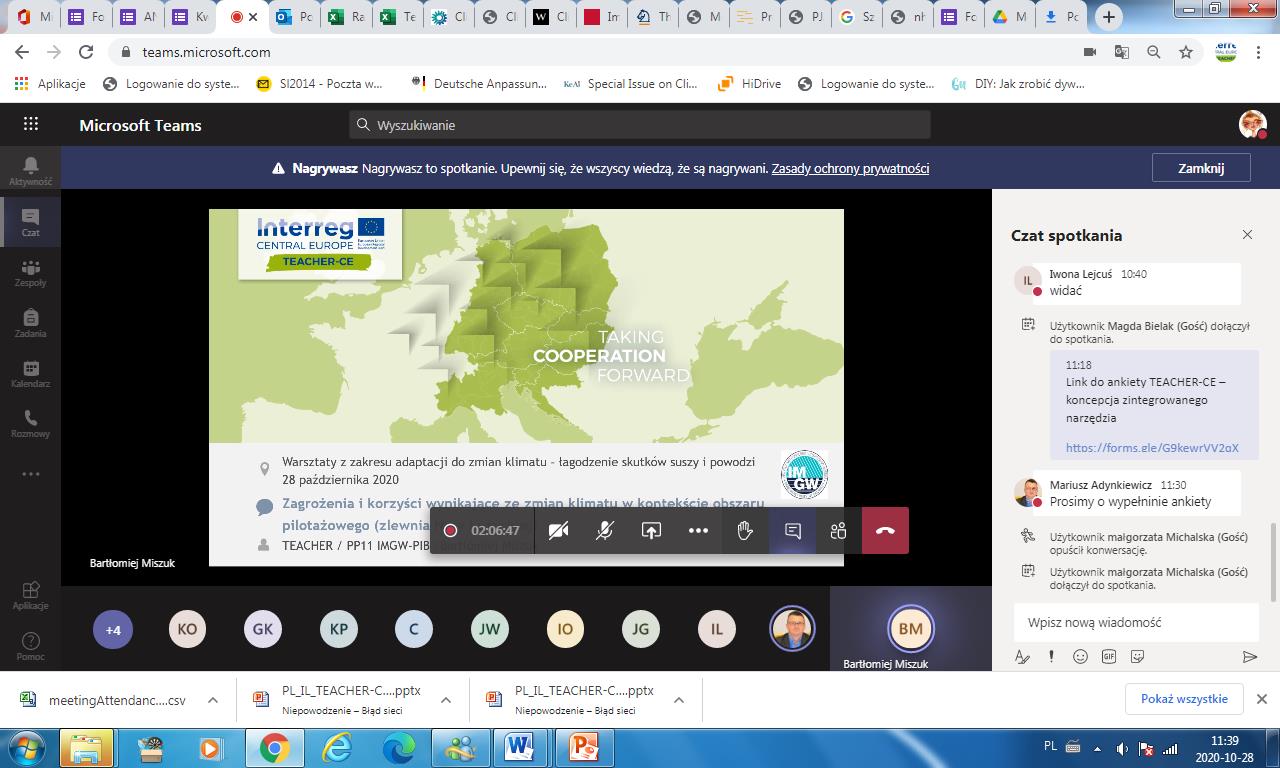Viewport: 1280px width, 768px height.
Task: Expand options for meetingAttendance csv download
Action: point(213,700)
